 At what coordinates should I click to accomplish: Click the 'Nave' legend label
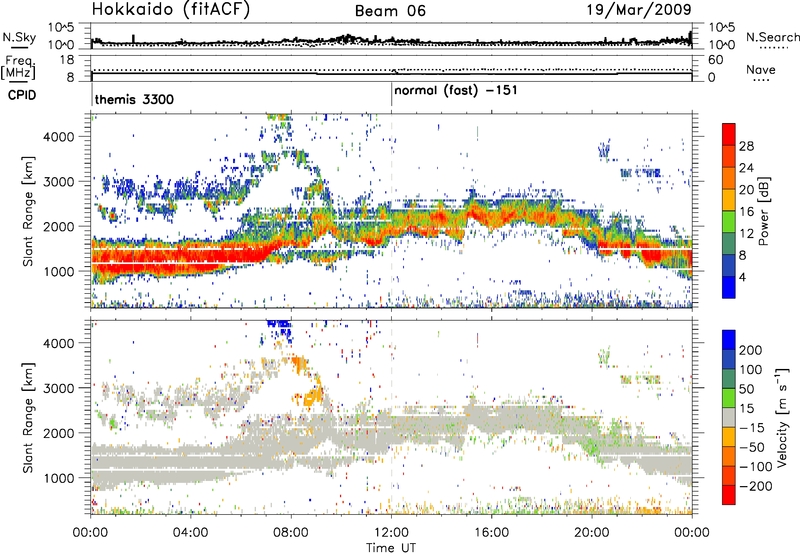pyautogui.click(x=760, y=69)
